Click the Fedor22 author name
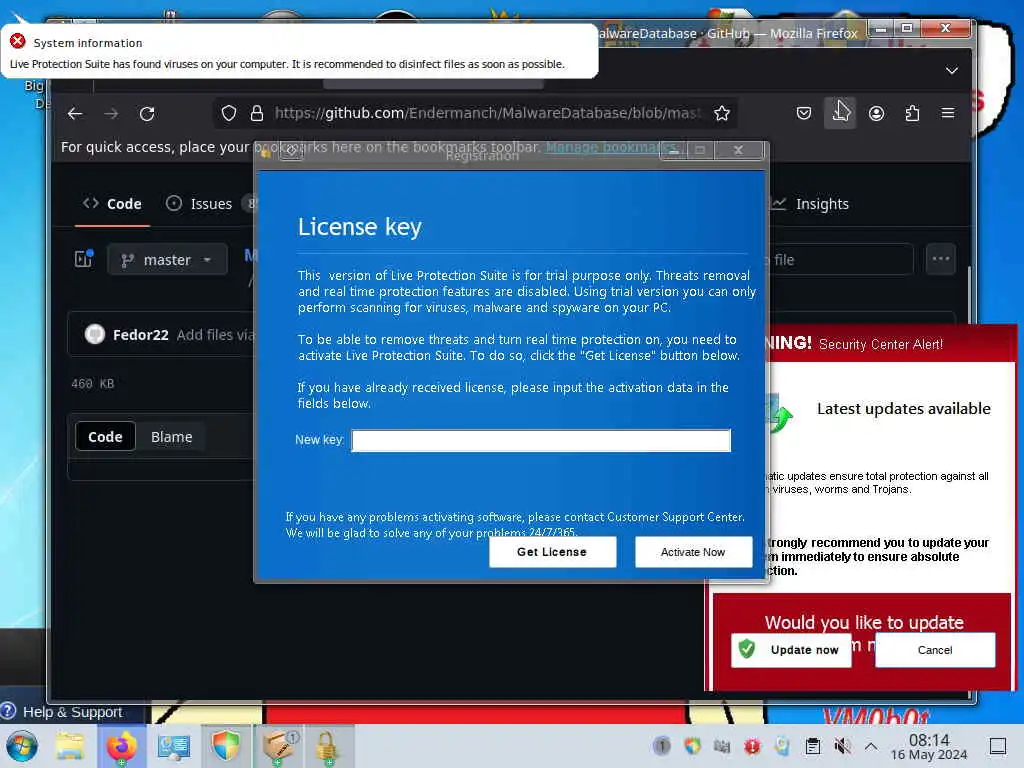1024x768 pixels. (x=140, y=334)
